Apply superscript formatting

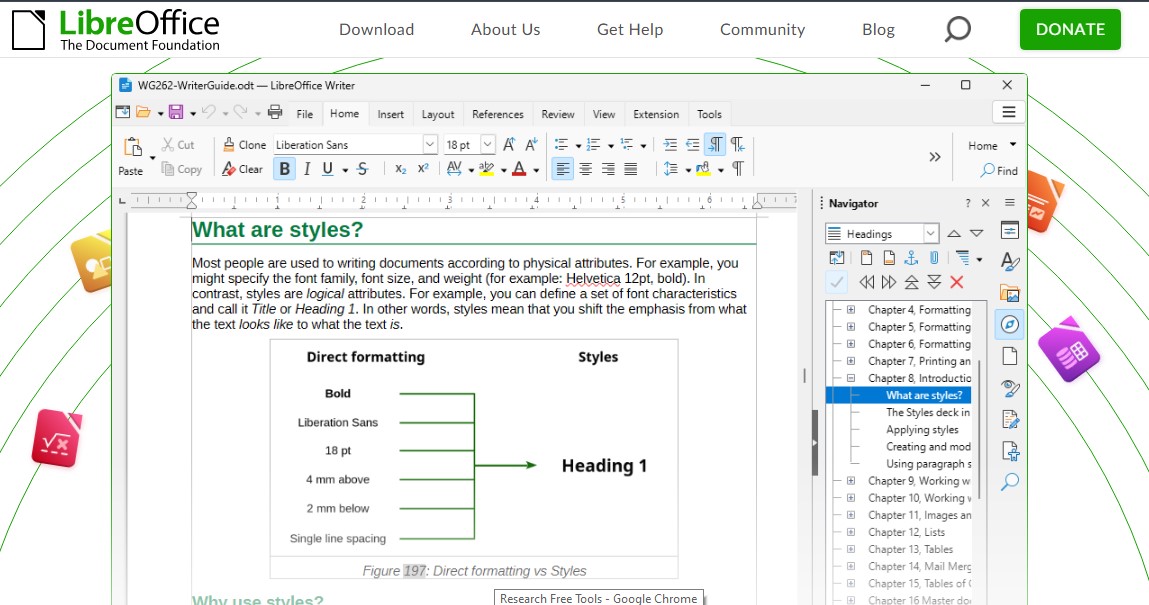pos(423,169)
